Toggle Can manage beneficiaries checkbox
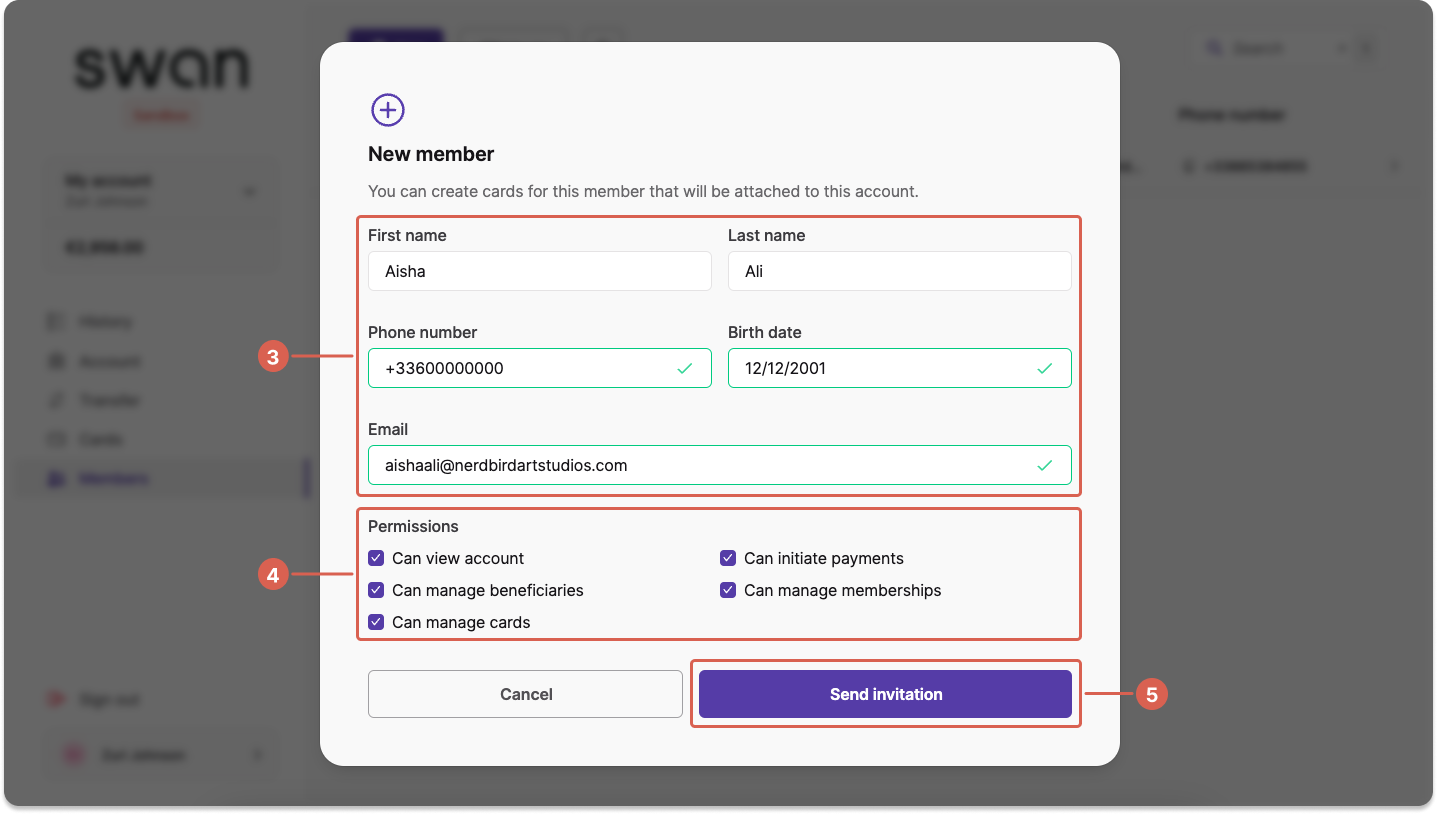 (376, 590)
